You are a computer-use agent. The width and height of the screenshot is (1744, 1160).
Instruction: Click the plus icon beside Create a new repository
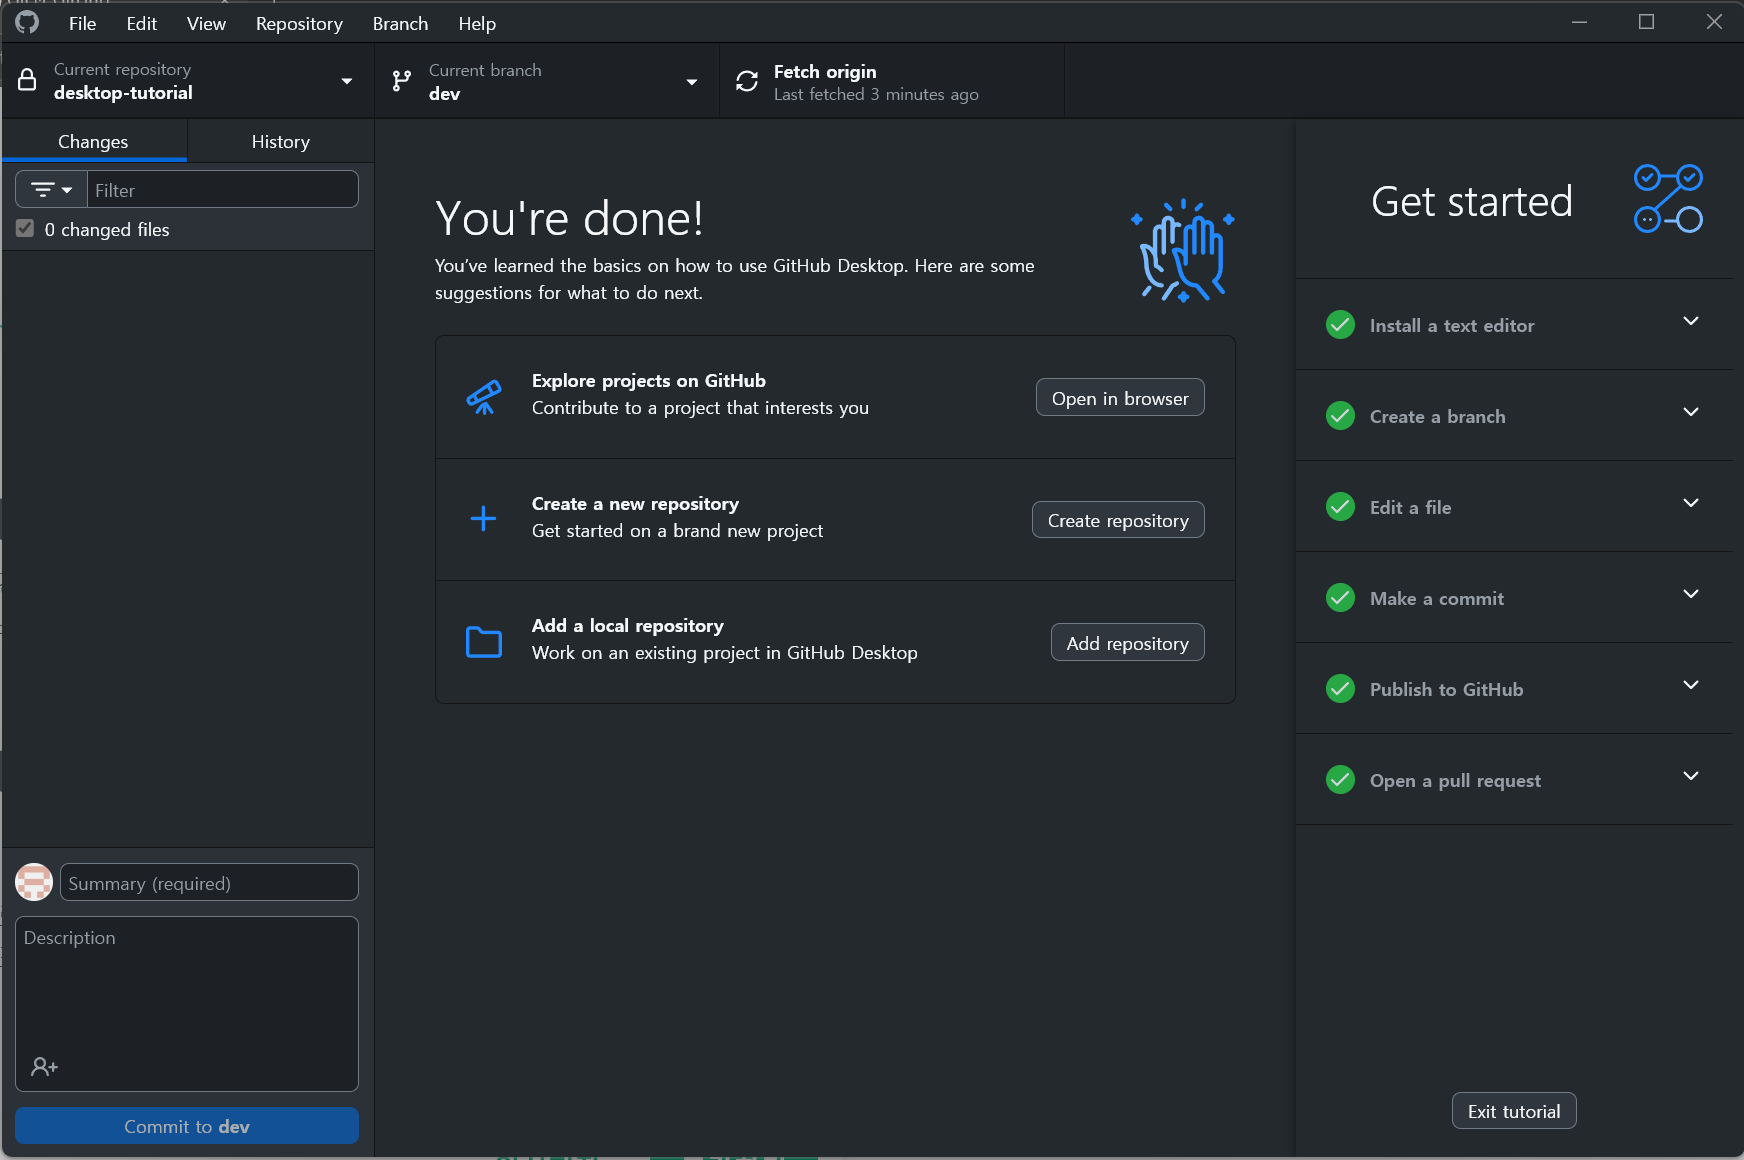pos(483,518)
